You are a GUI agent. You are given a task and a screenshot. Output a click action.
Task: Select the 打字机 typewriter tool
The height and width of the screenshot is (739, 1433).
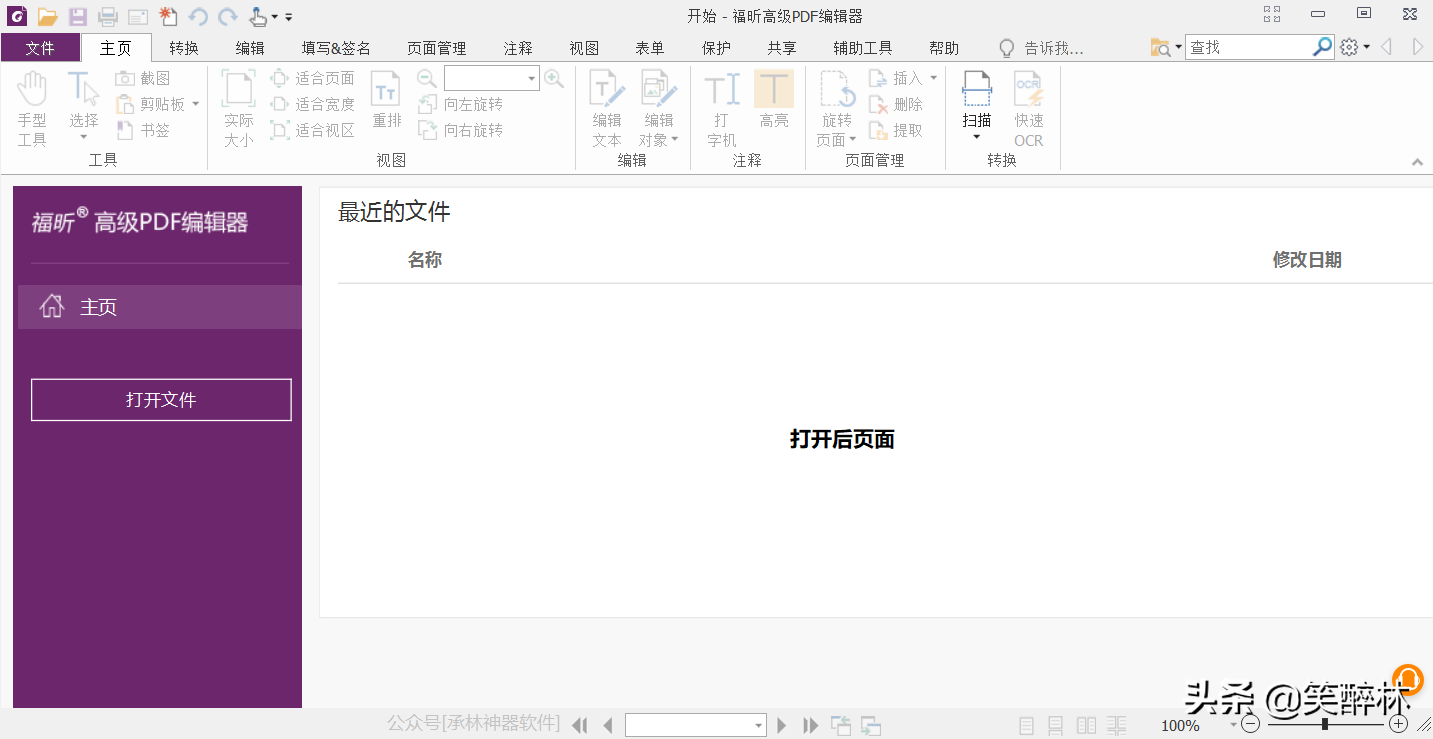point(722,110)
